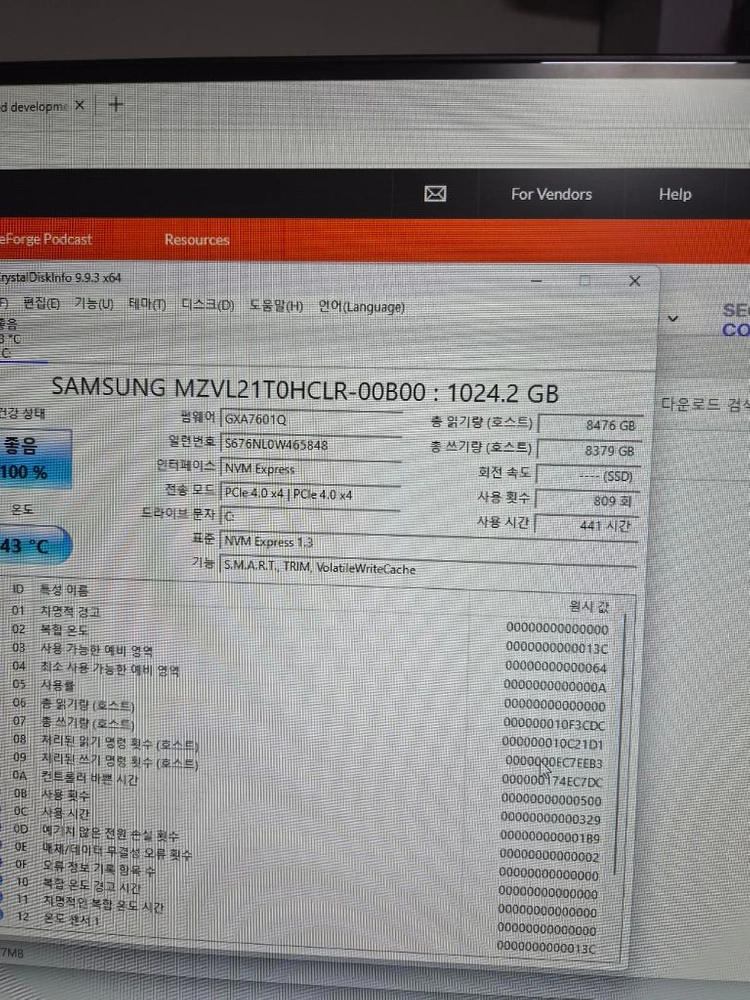Open the 언어(Language) menu
The image size is (750, 1000).
point(362,307)
